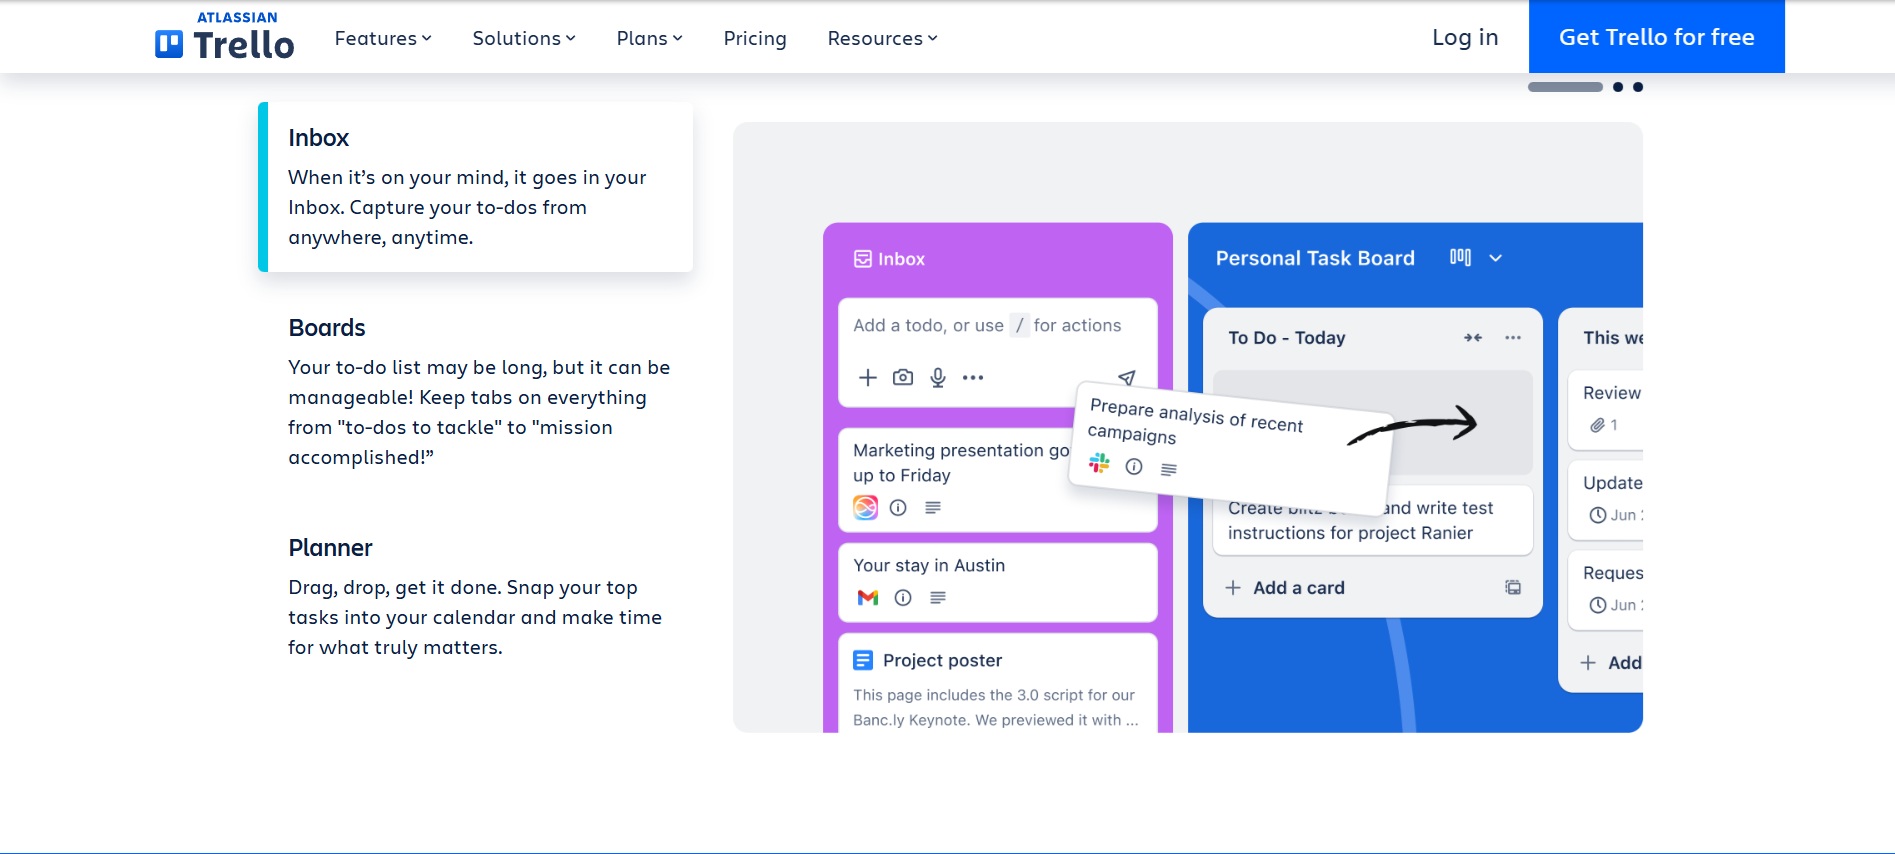1895x854 pixels.
Task: Jump to second carousel dot
Action: point(1618,87)
